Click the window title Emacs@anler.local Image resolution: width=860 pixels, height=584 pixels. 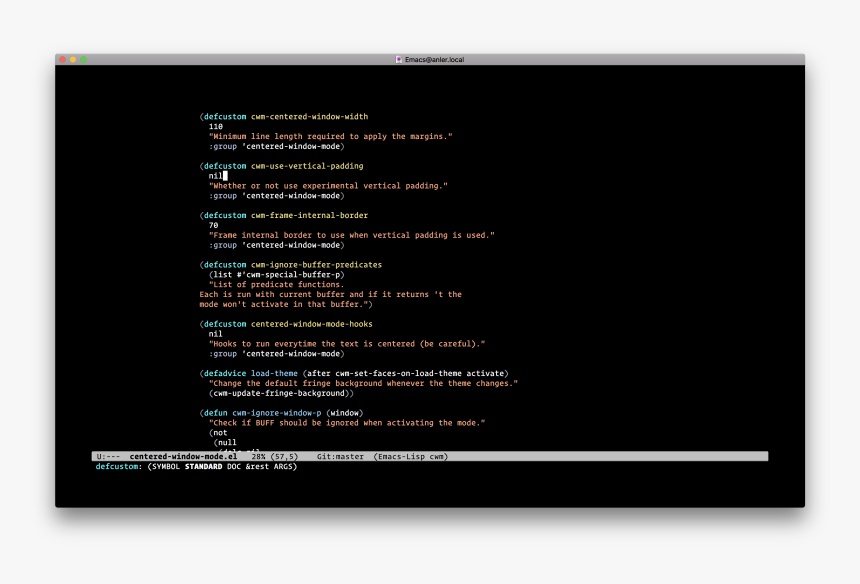coord(434,59)
